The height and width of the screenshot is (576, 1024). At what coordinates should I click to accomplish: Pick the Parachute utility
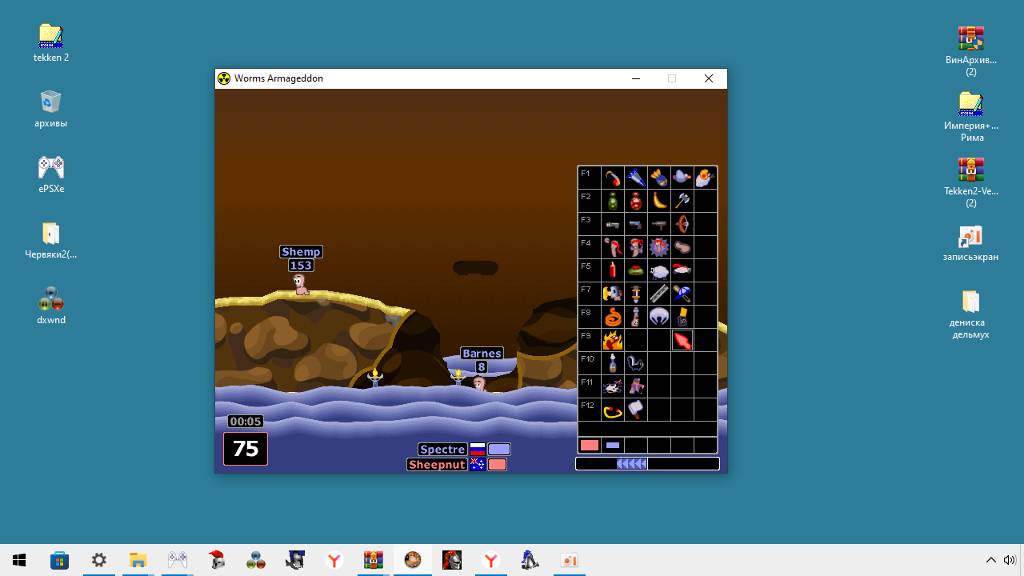tap(659, 317)
